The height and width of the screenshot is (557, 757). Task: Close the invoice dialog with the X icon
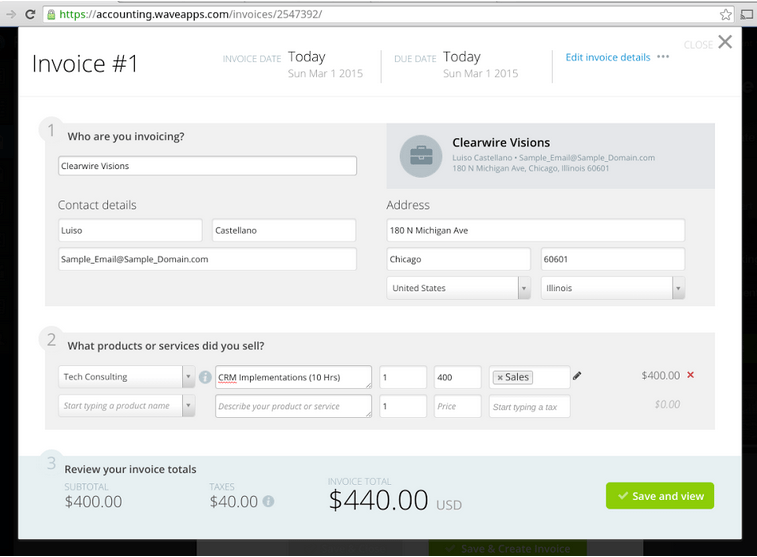click(725, 42)
